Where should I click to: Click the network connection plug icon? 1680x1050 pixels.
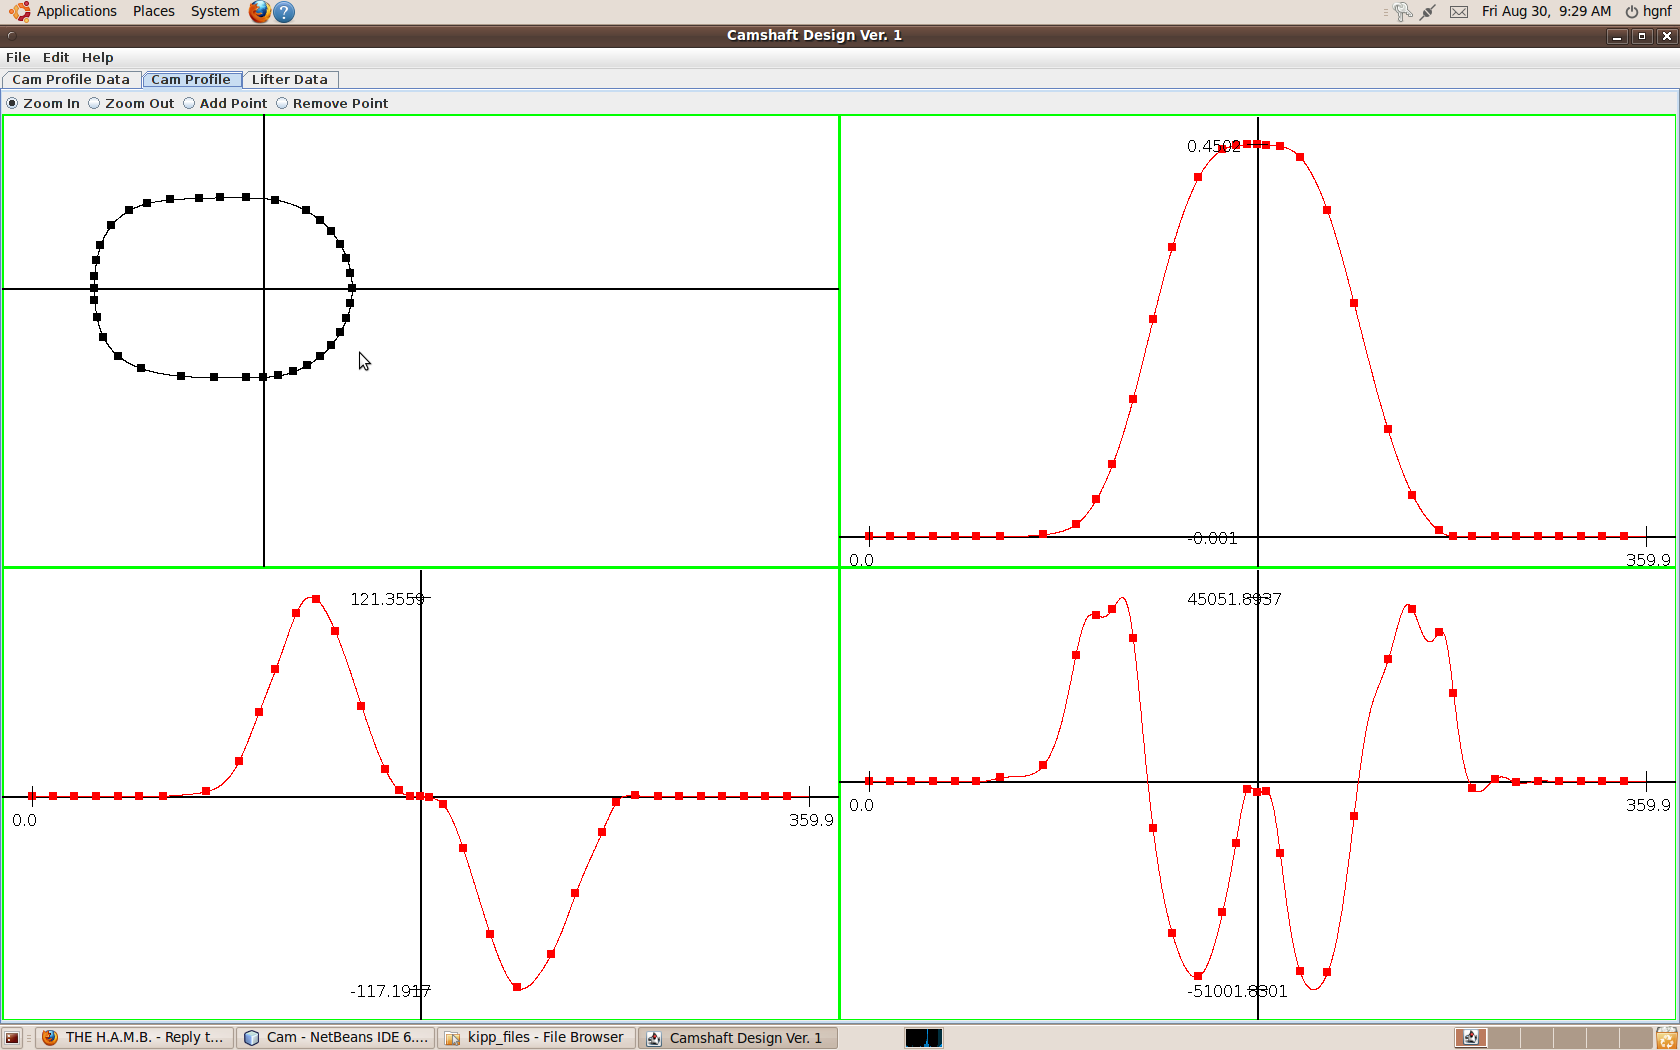[x=1428, y=12]
